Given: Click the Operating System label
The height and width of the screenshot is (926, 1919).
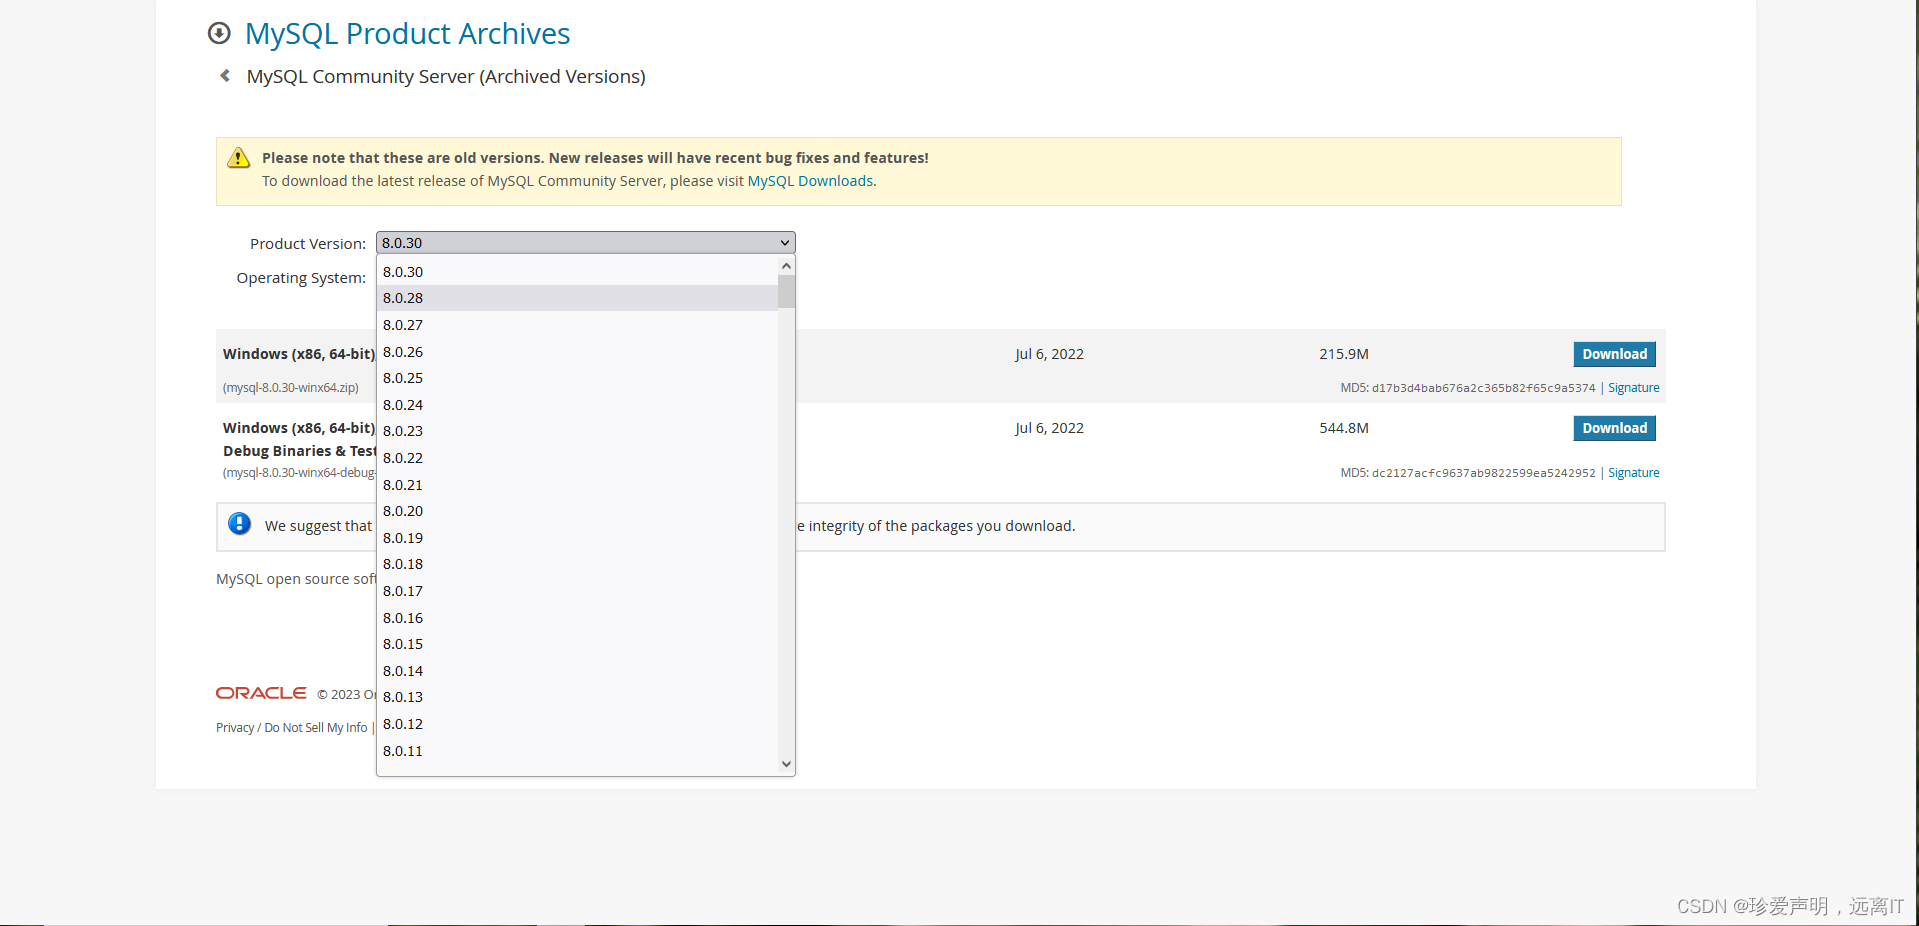Looking at the screenshot, I should pyautogui.click(x=301, y=278).
